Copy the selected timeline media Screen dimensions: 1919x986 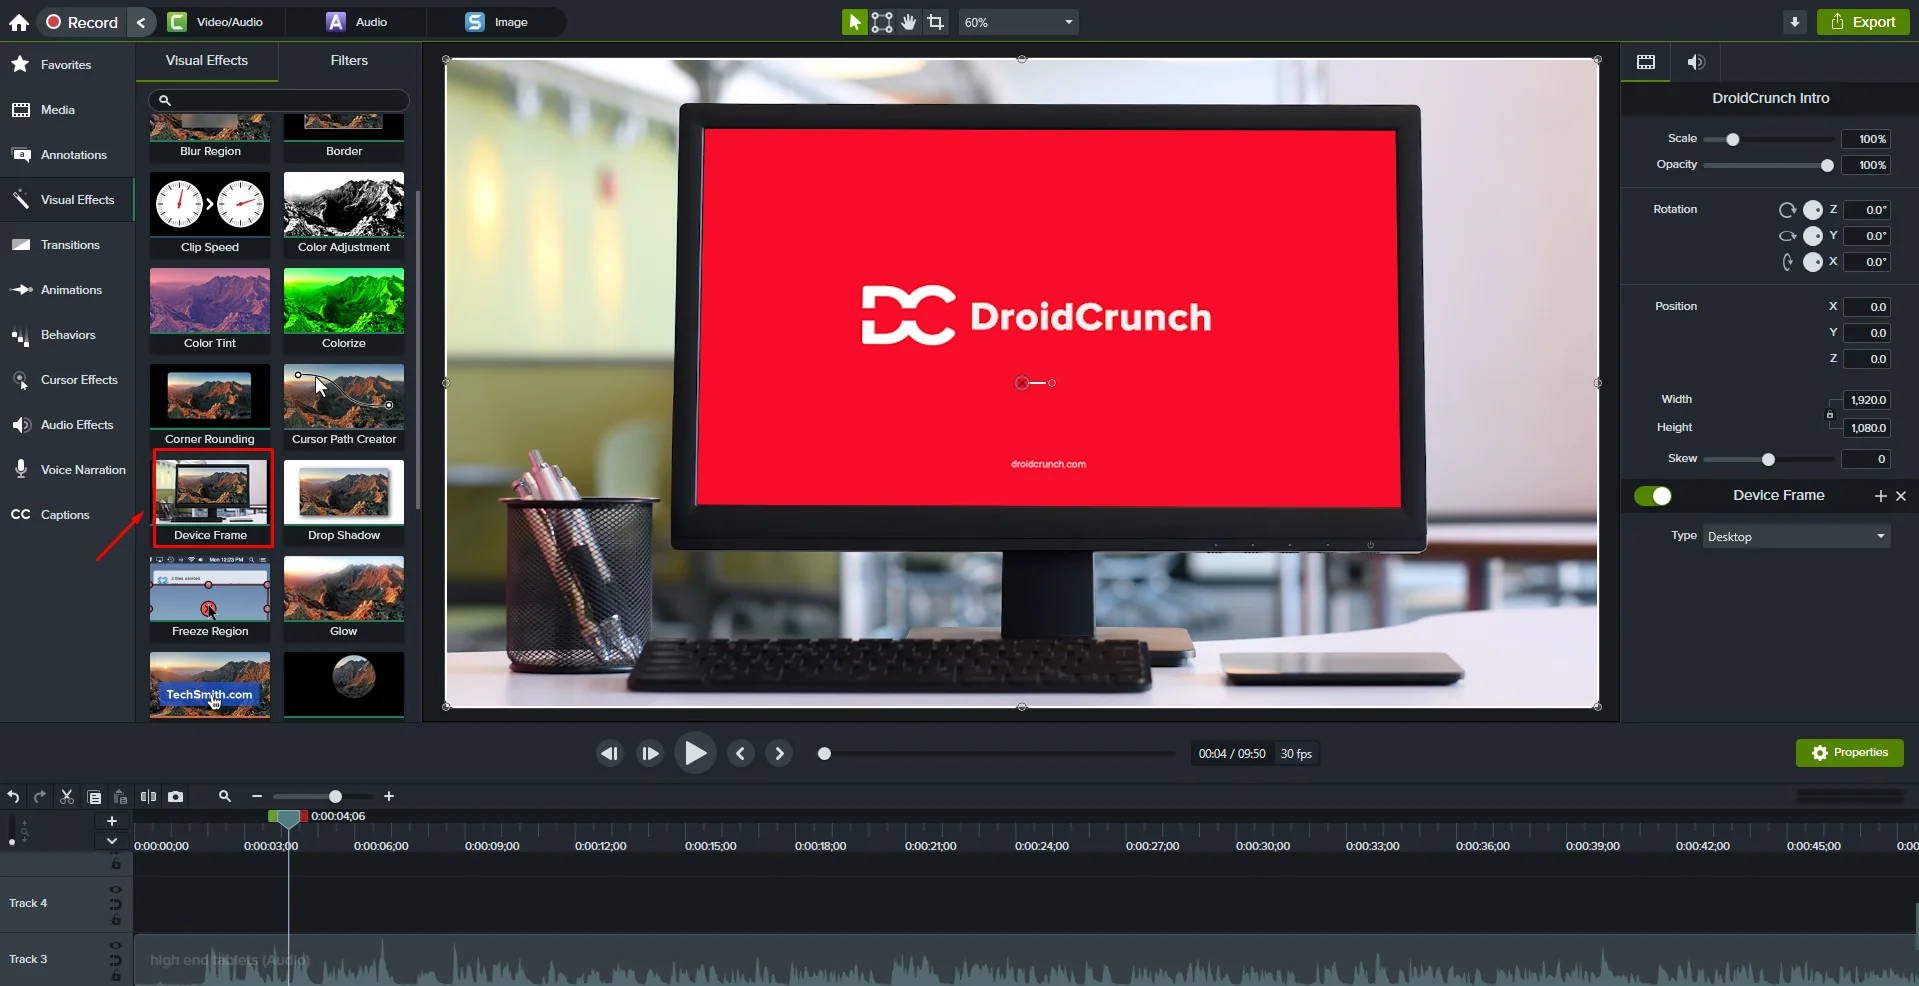pyautogui.click(x=94, y=797)
